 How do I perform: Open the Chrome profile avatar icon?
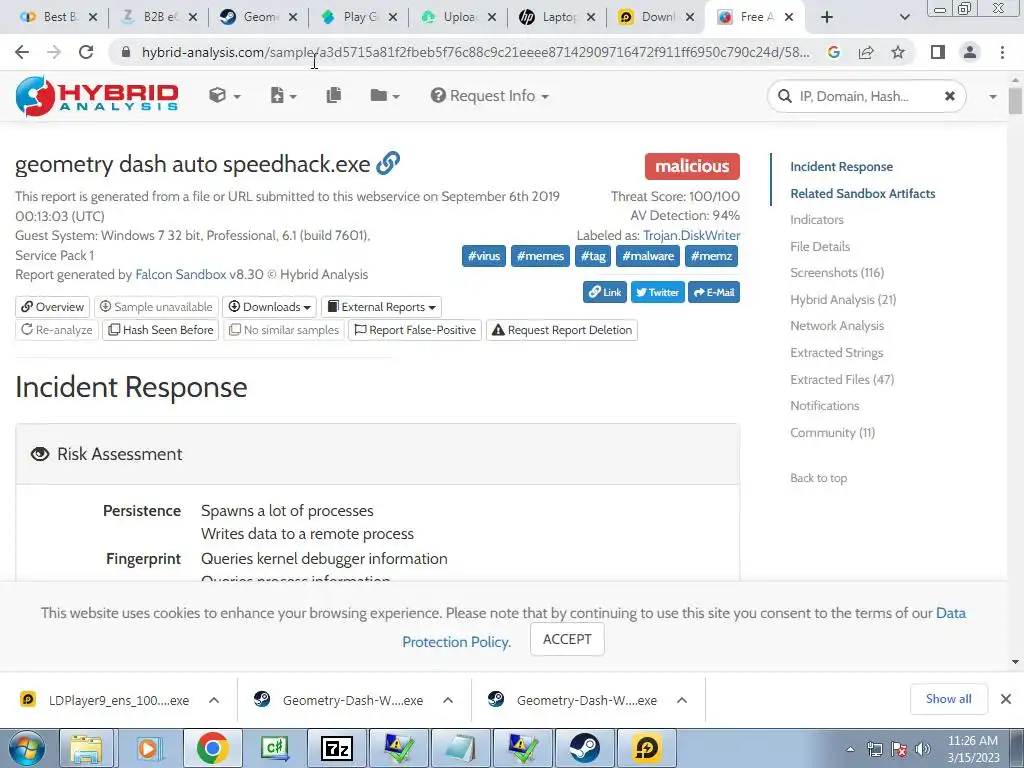(970, 52)
